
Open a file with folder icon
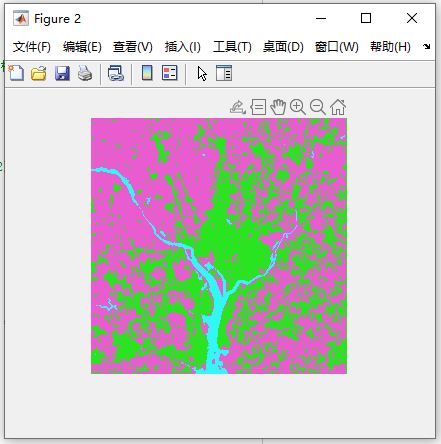coord(39,73)
